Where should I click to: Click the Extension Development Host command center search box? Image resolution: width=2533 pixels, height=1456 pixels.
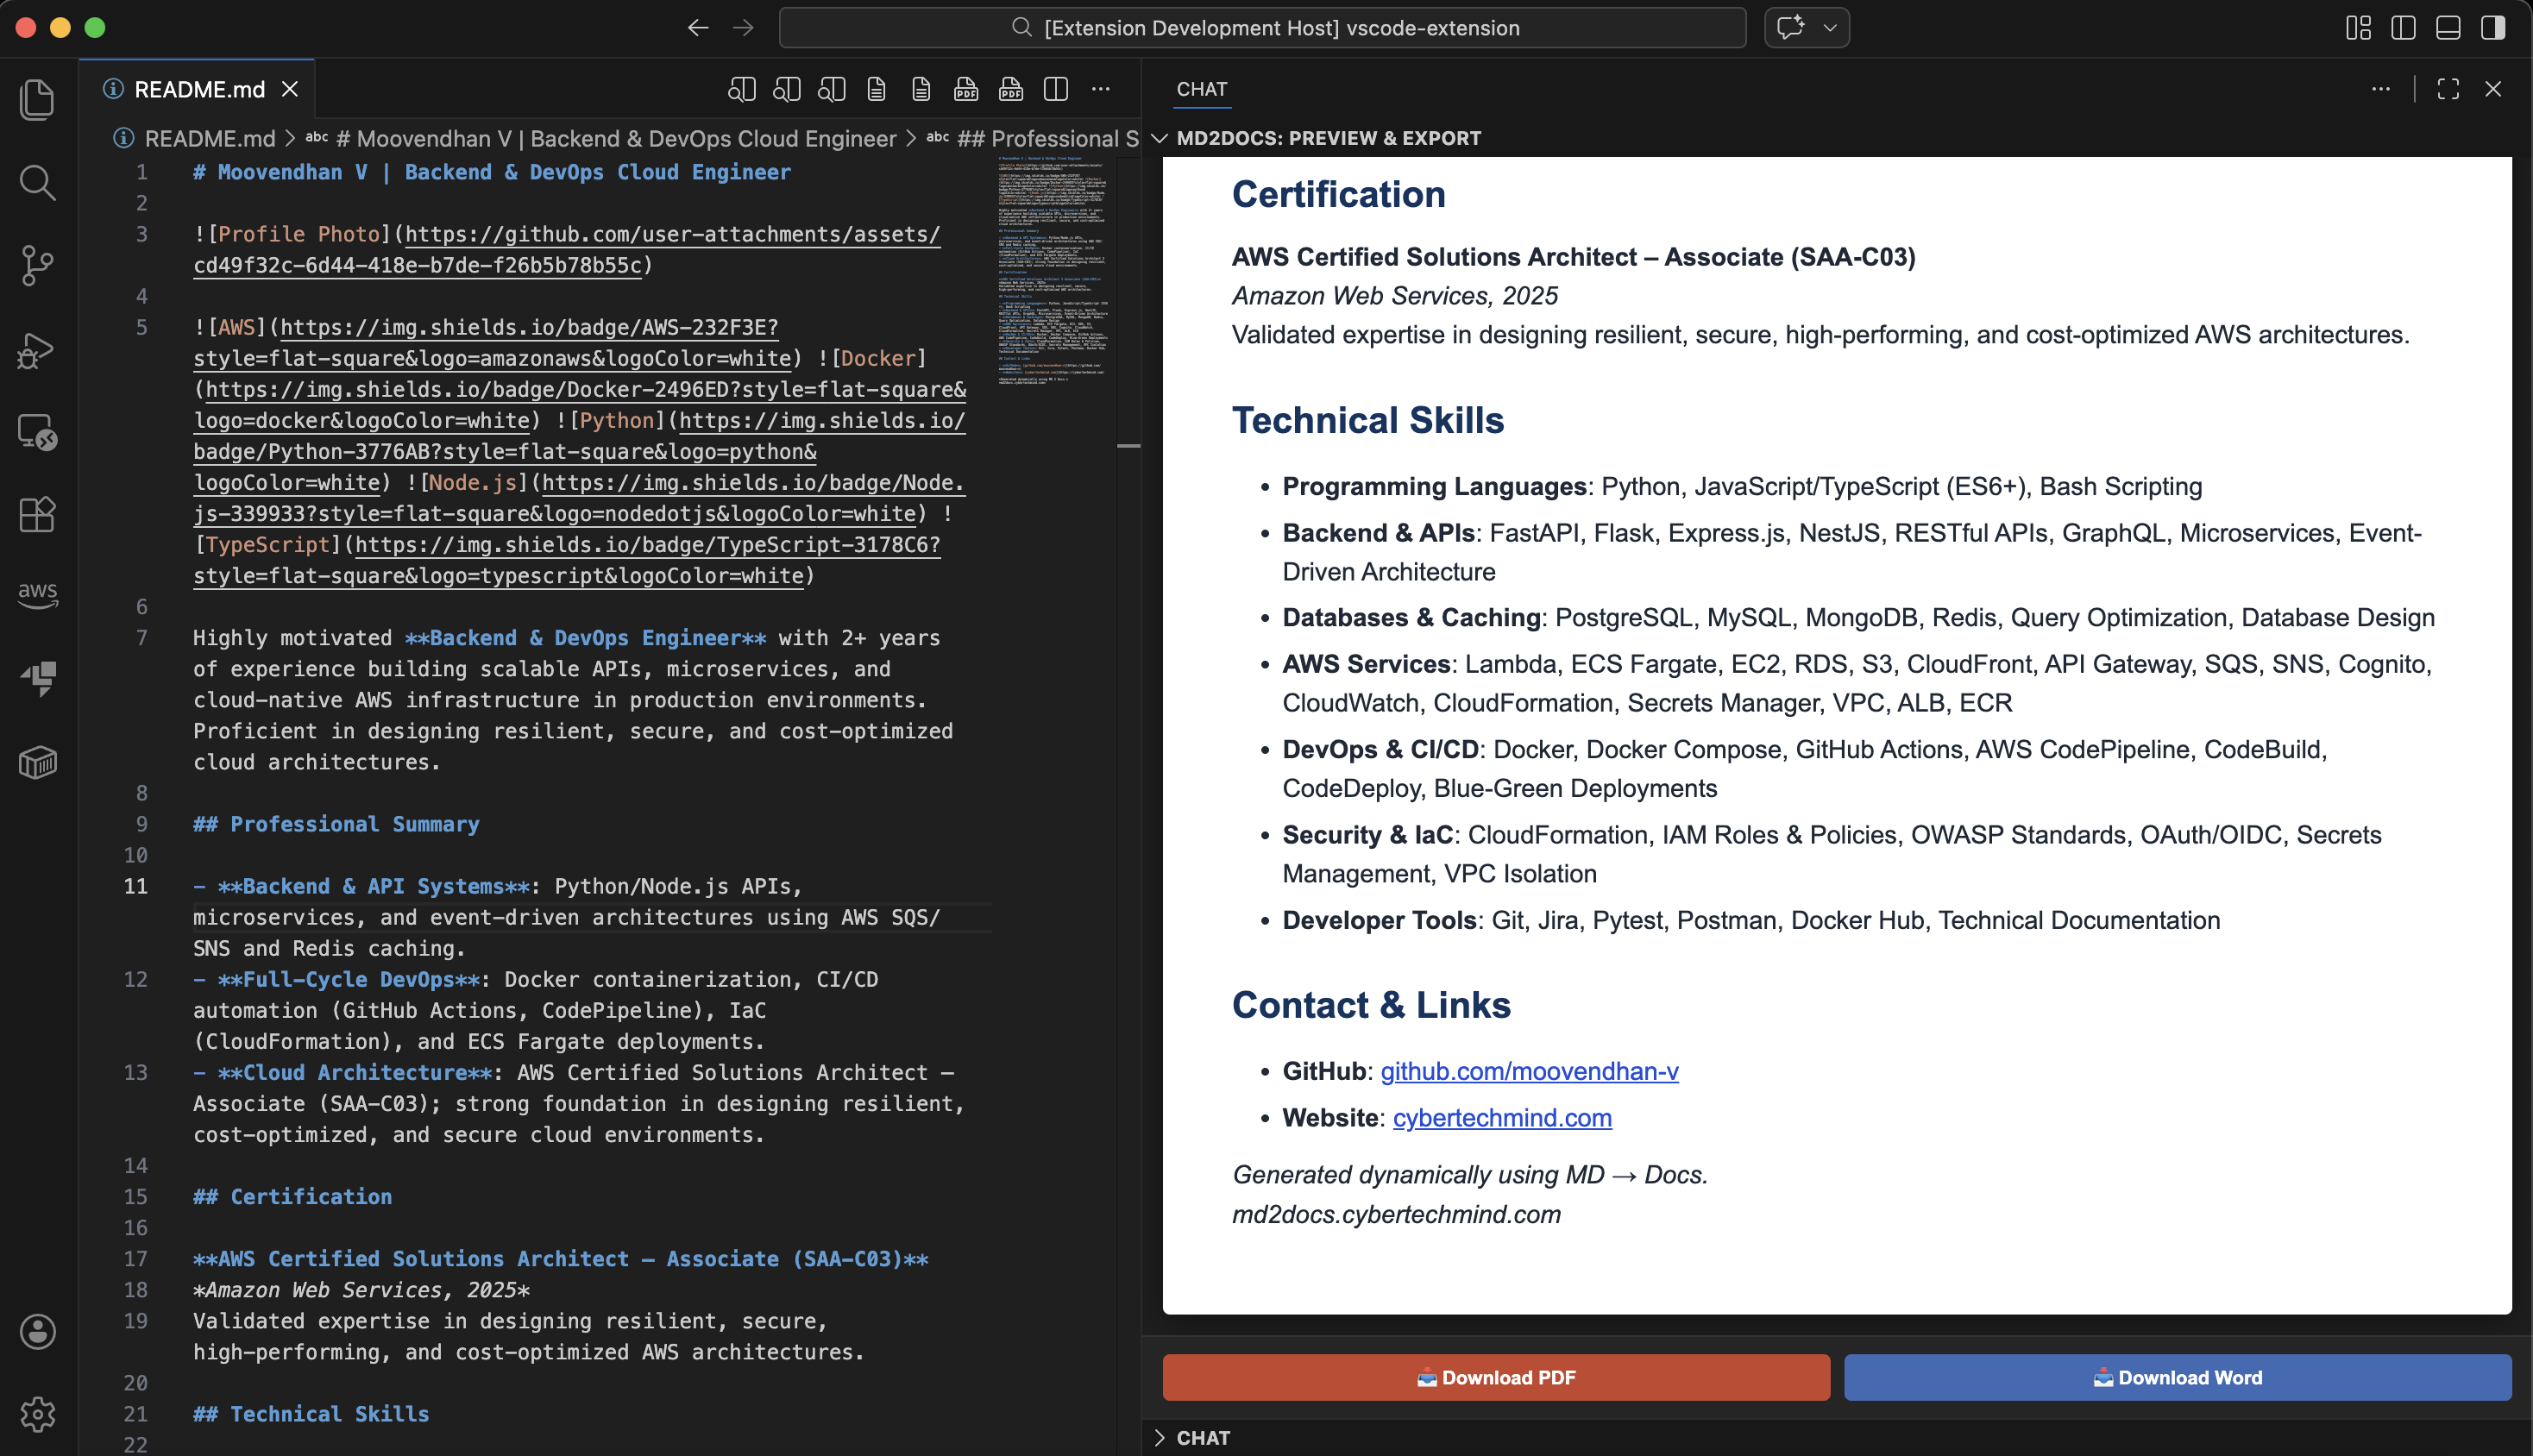[x=1263, y=28]
